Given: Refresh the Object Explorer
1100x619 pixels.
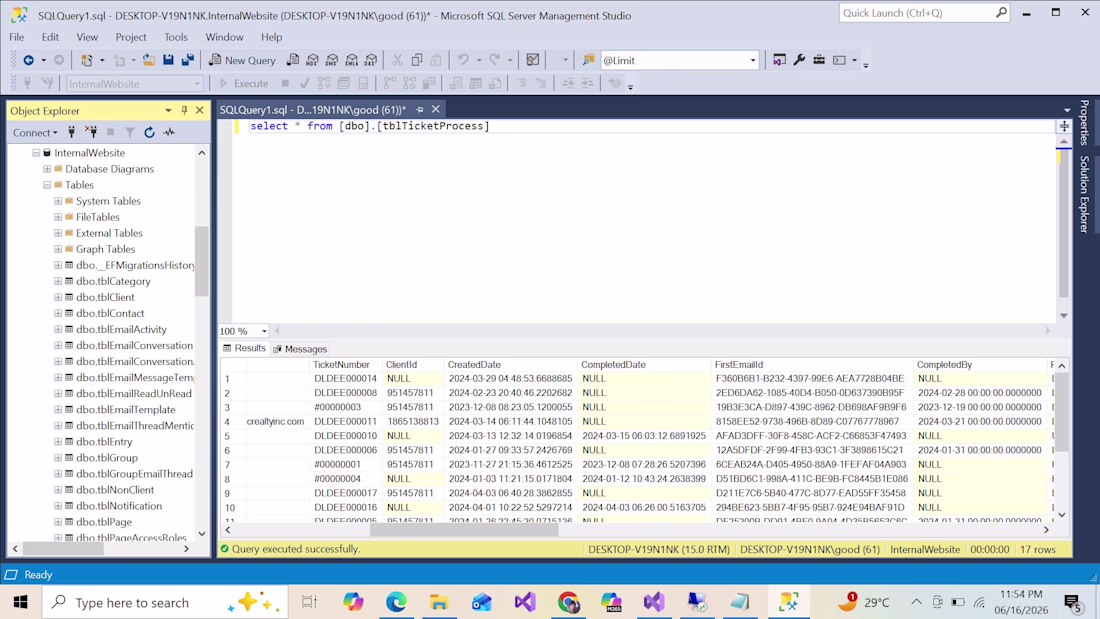Looking at the screenshot, I should 149,132.
